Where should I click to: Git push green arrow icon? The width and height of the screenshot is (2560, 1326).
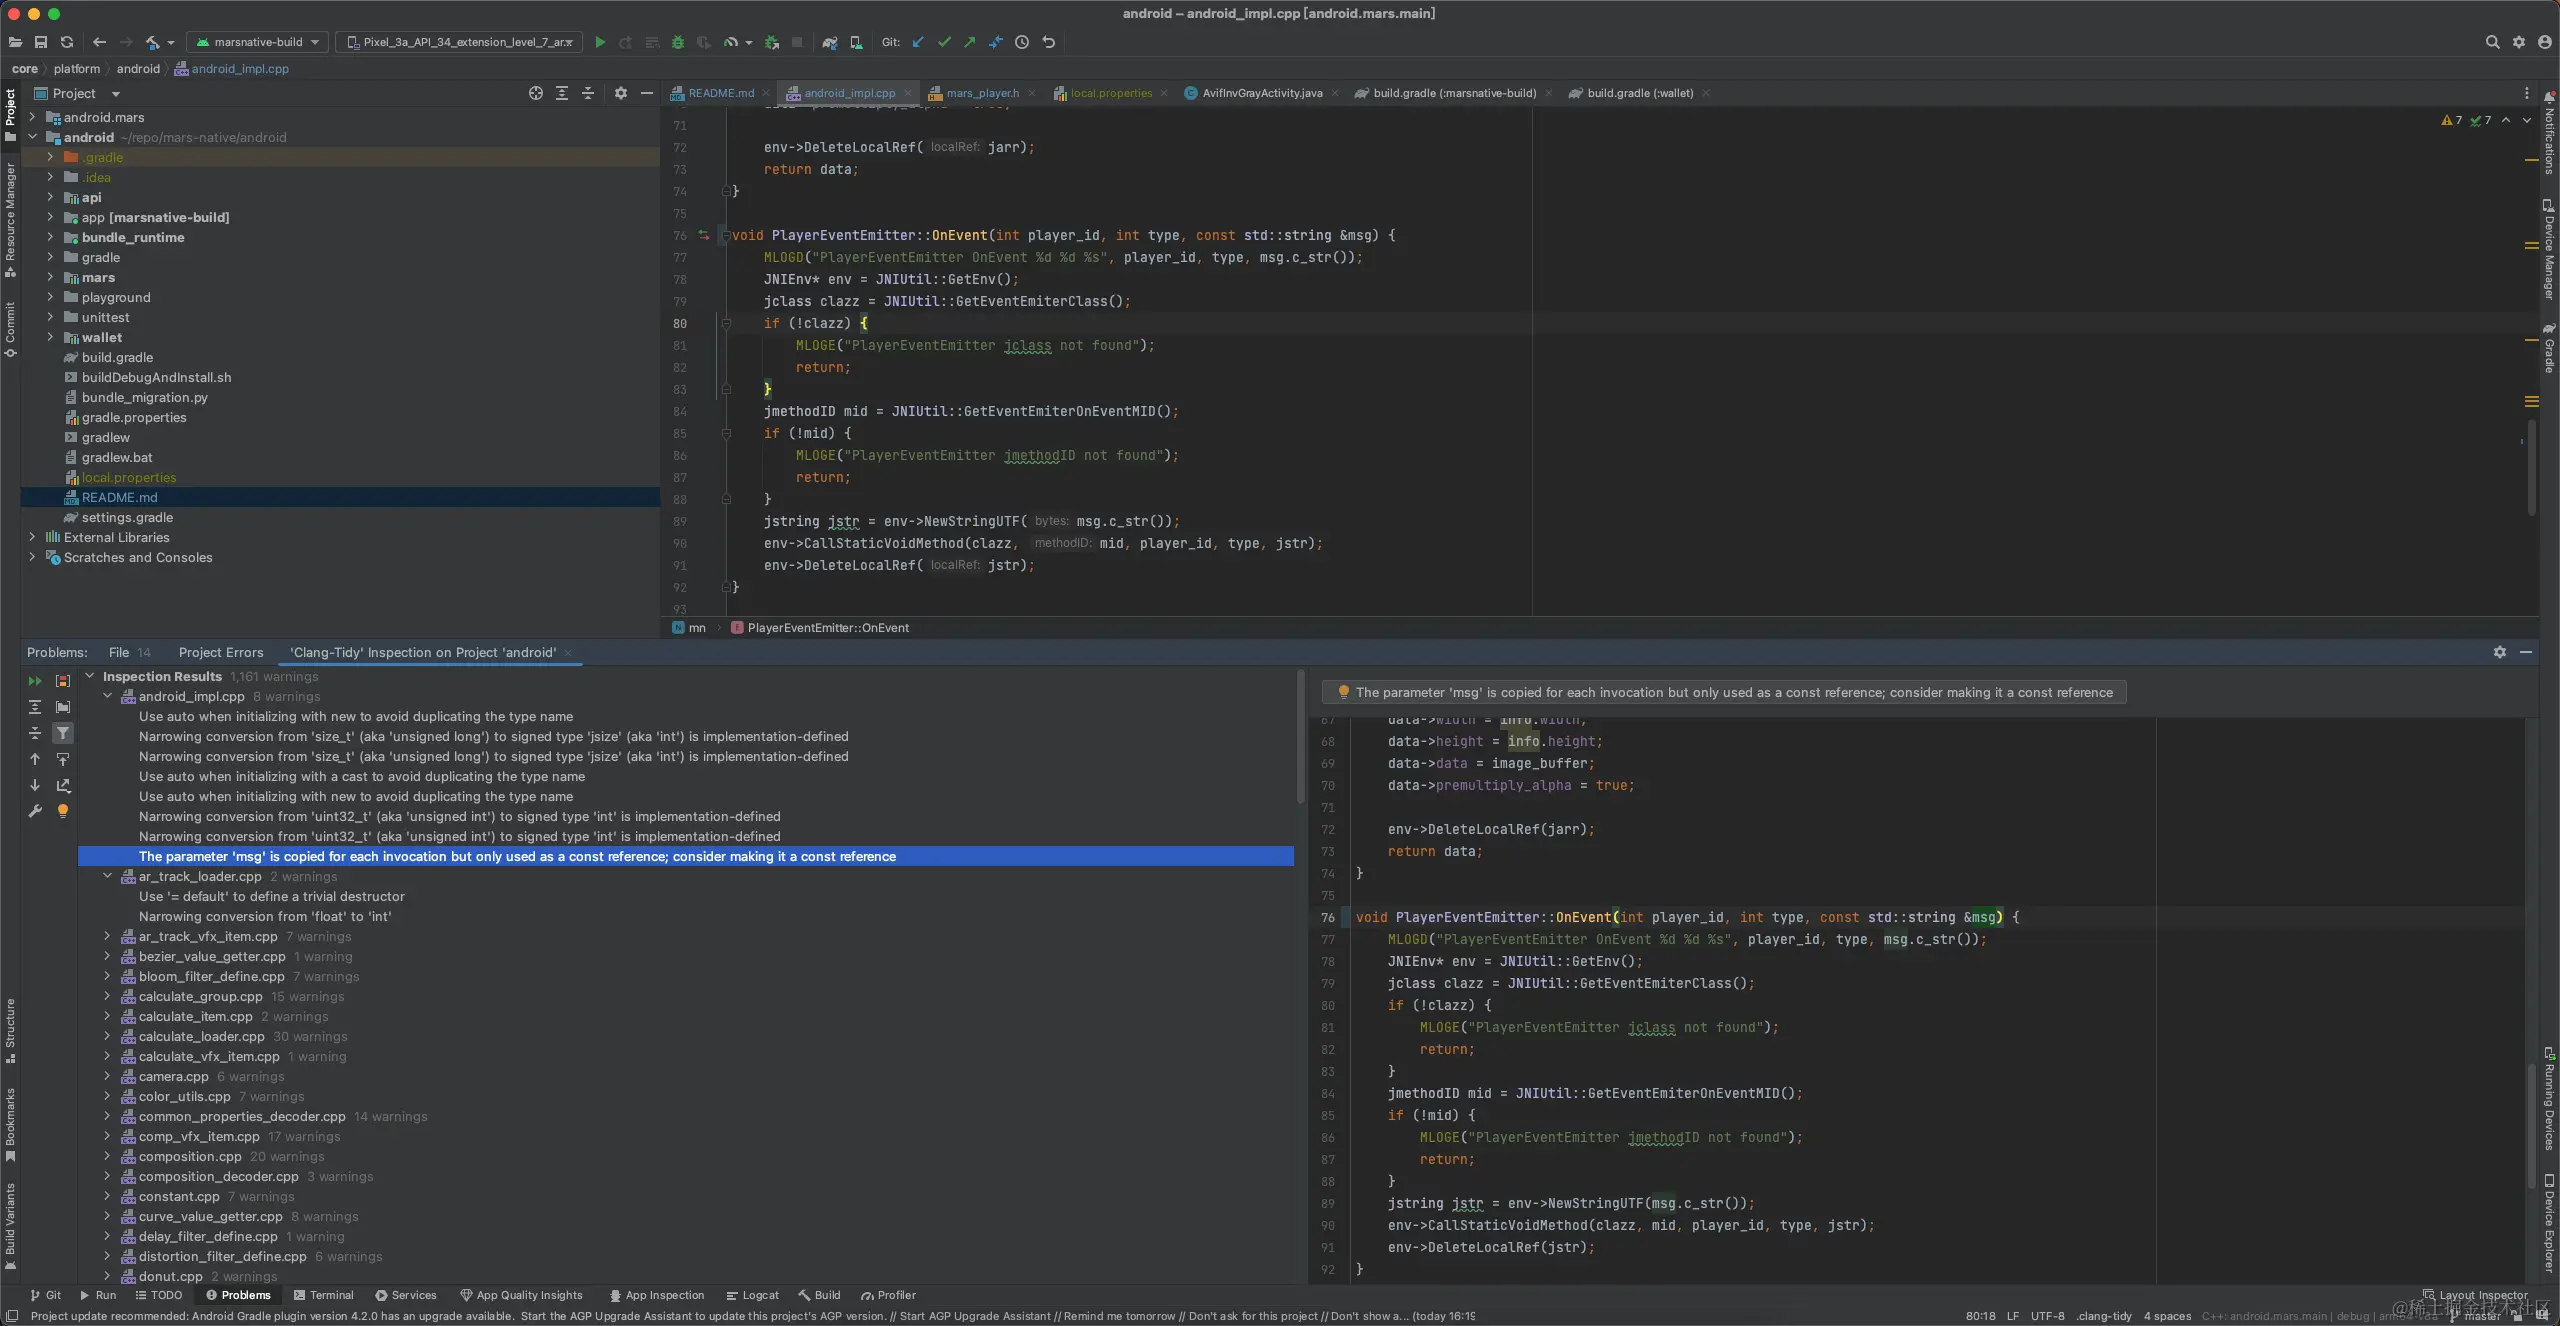(x=970, y=42)
